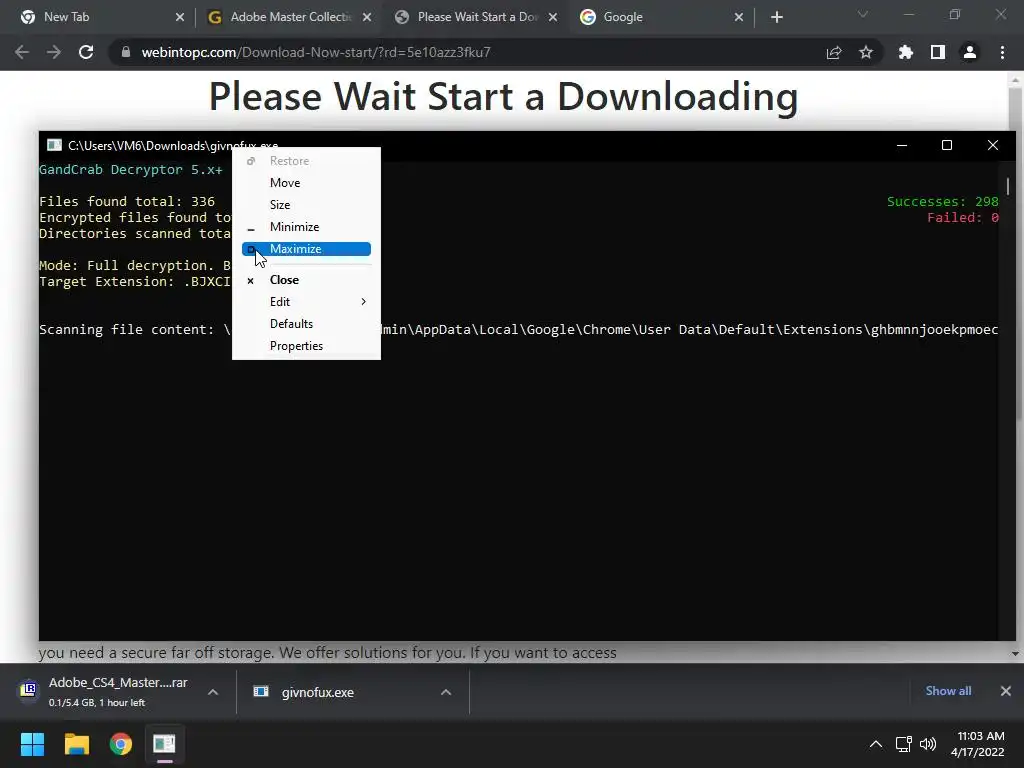
Task: Close the givnofux.exe console window
Action: [x=993, y=145]
